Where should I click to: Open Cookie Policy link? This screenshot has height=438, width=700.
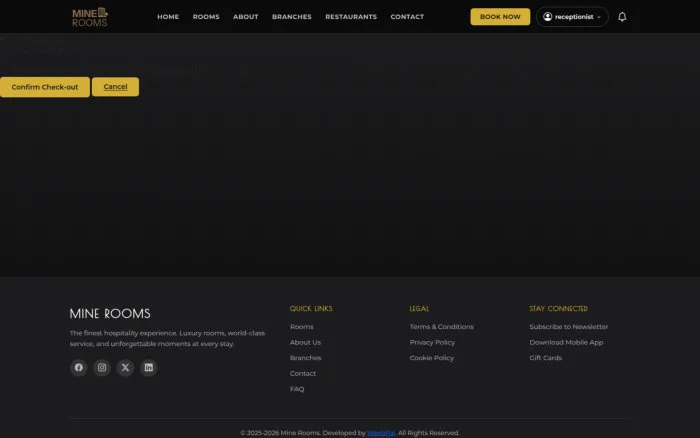pyautogui.click(x=432, y=358)
